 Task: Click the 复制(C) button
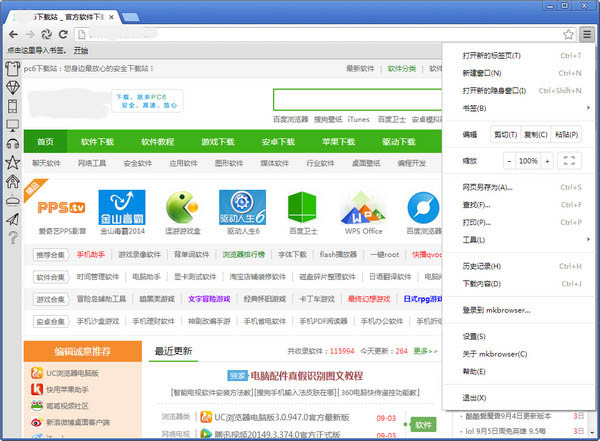coord(536,134)
